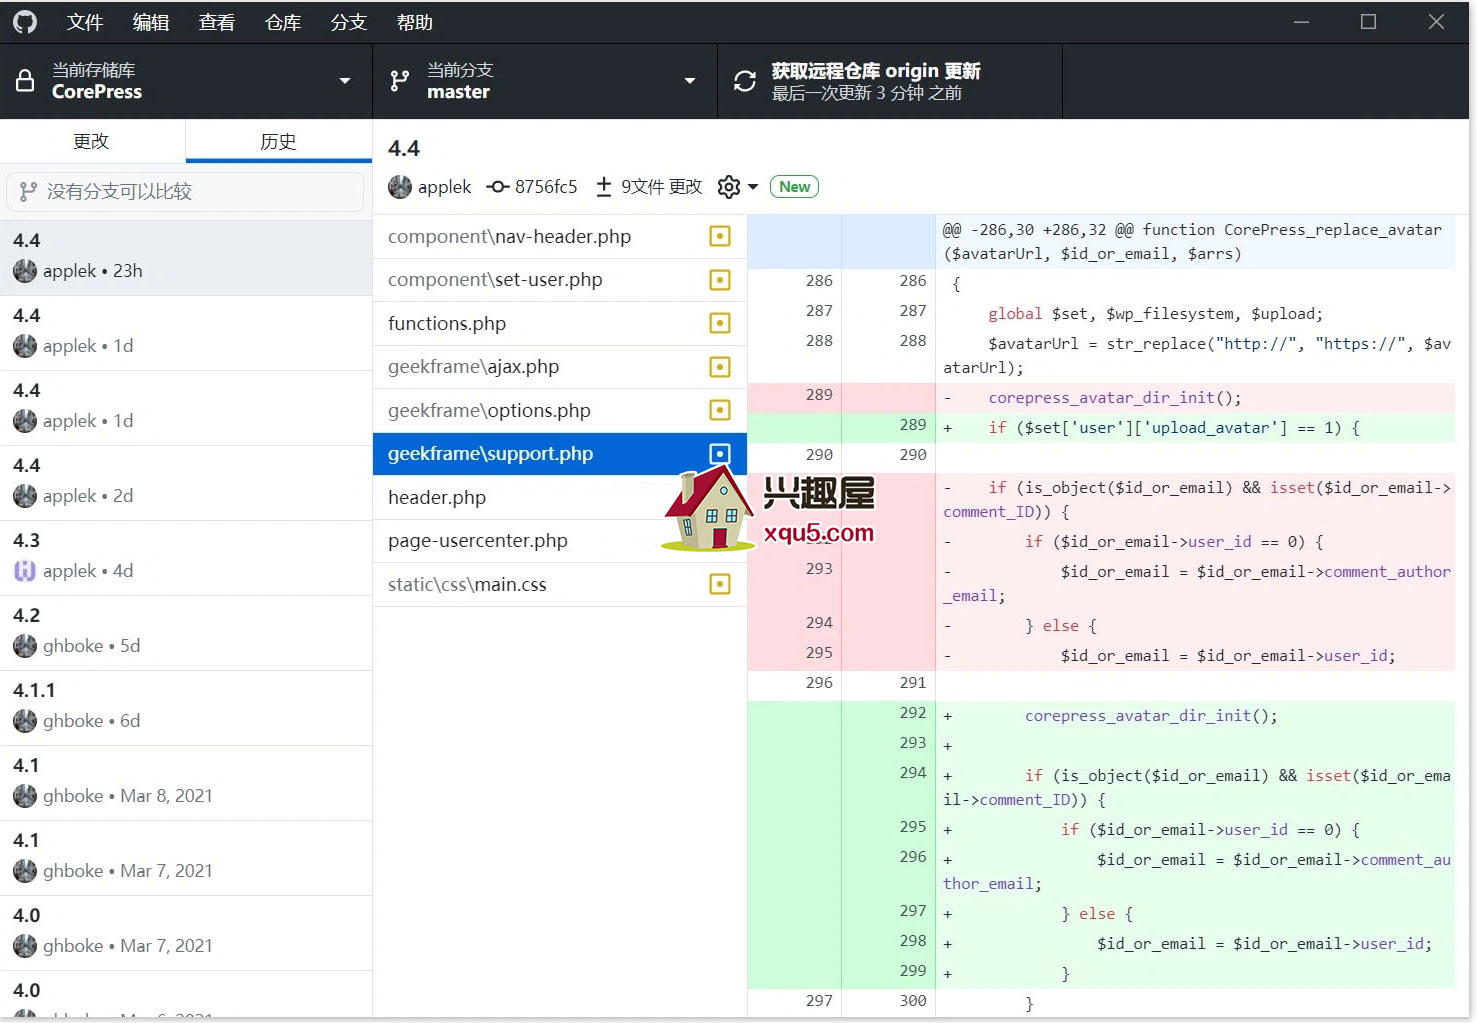Screen dimensions: 1477x1023
Task: Click the New badge
Action: point(795,187)
